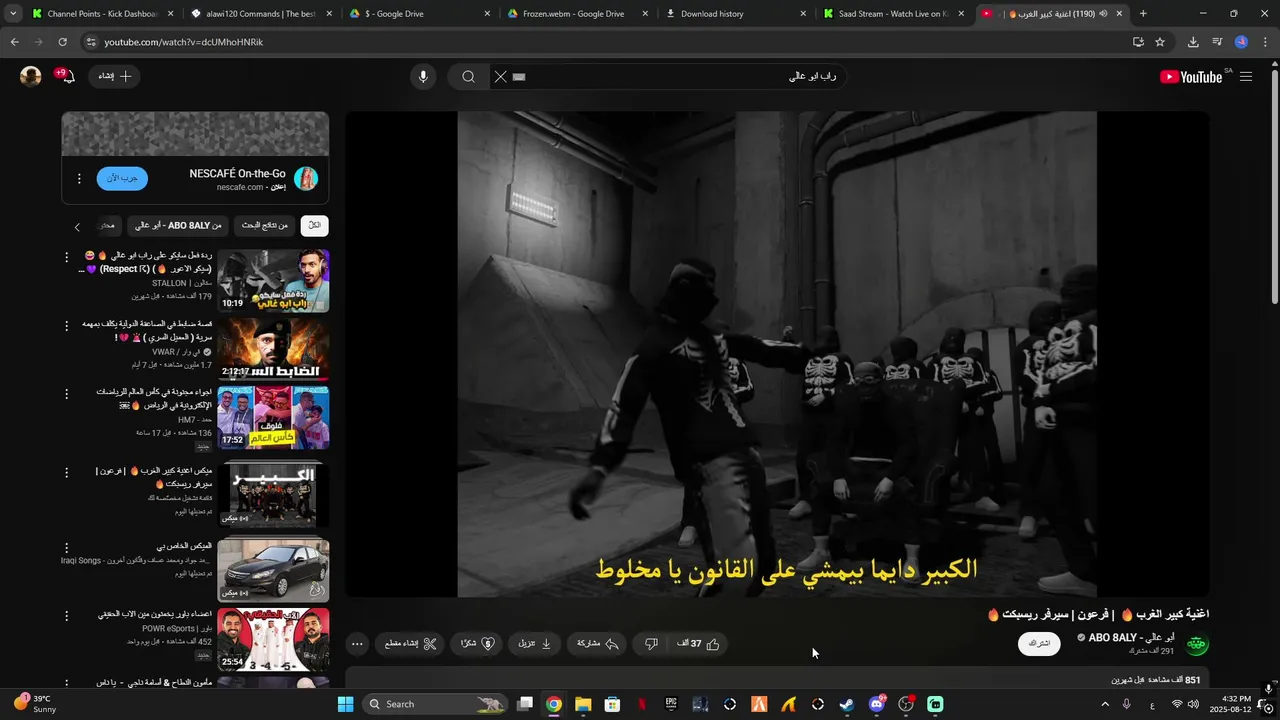Screen dimensions: 1280x720
Task: Click the Create (إنشاء) button
Action: point(114,77)
